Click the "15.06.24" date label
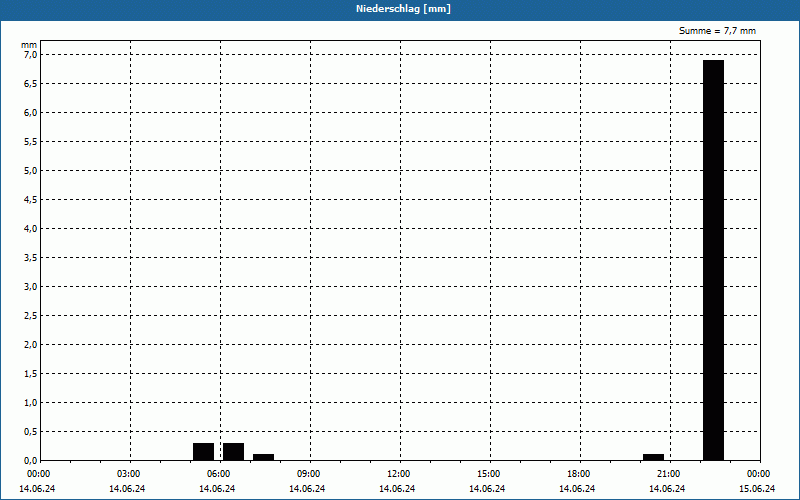 757,489
